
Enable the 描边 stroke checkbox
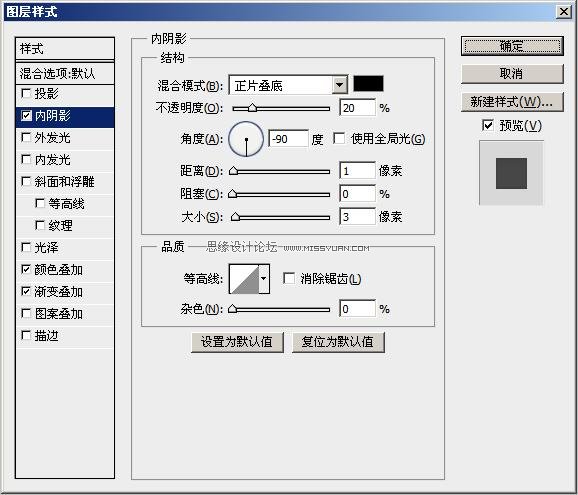click(x=26, y=335)
